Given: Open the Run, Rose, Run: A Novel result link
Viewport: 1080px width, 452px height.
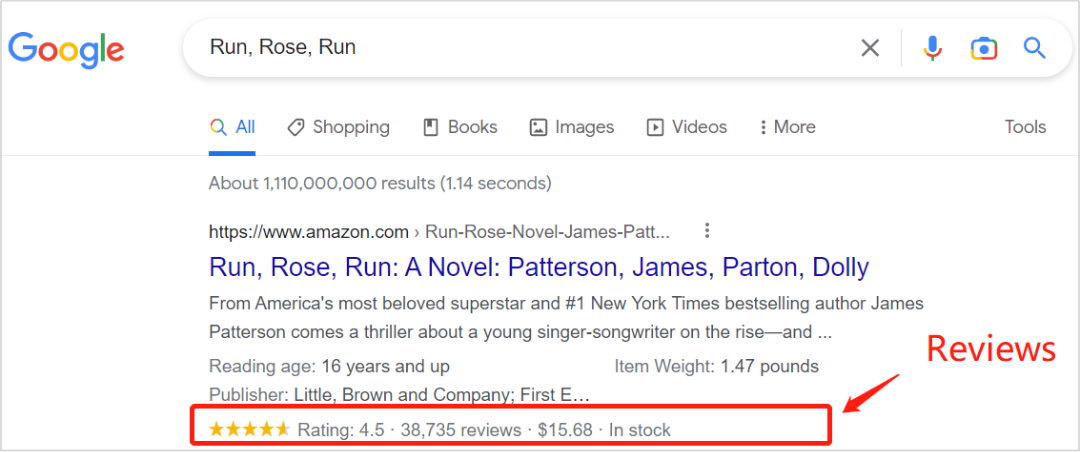Looking at the screenshot, I should (x=538, y=267).
